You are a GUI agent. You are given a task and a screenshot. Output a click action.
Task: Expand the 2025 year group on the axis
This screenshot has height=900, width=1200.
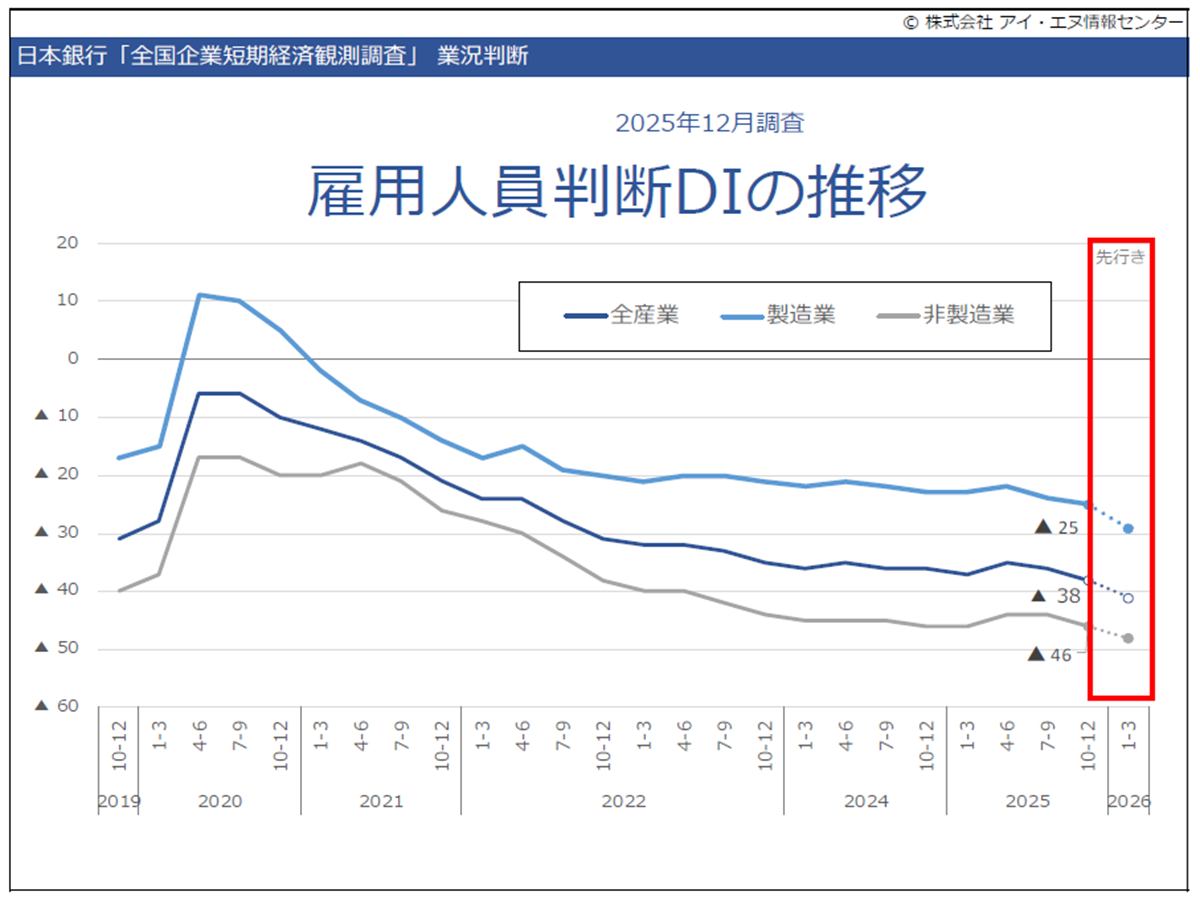click(1028, 801)
